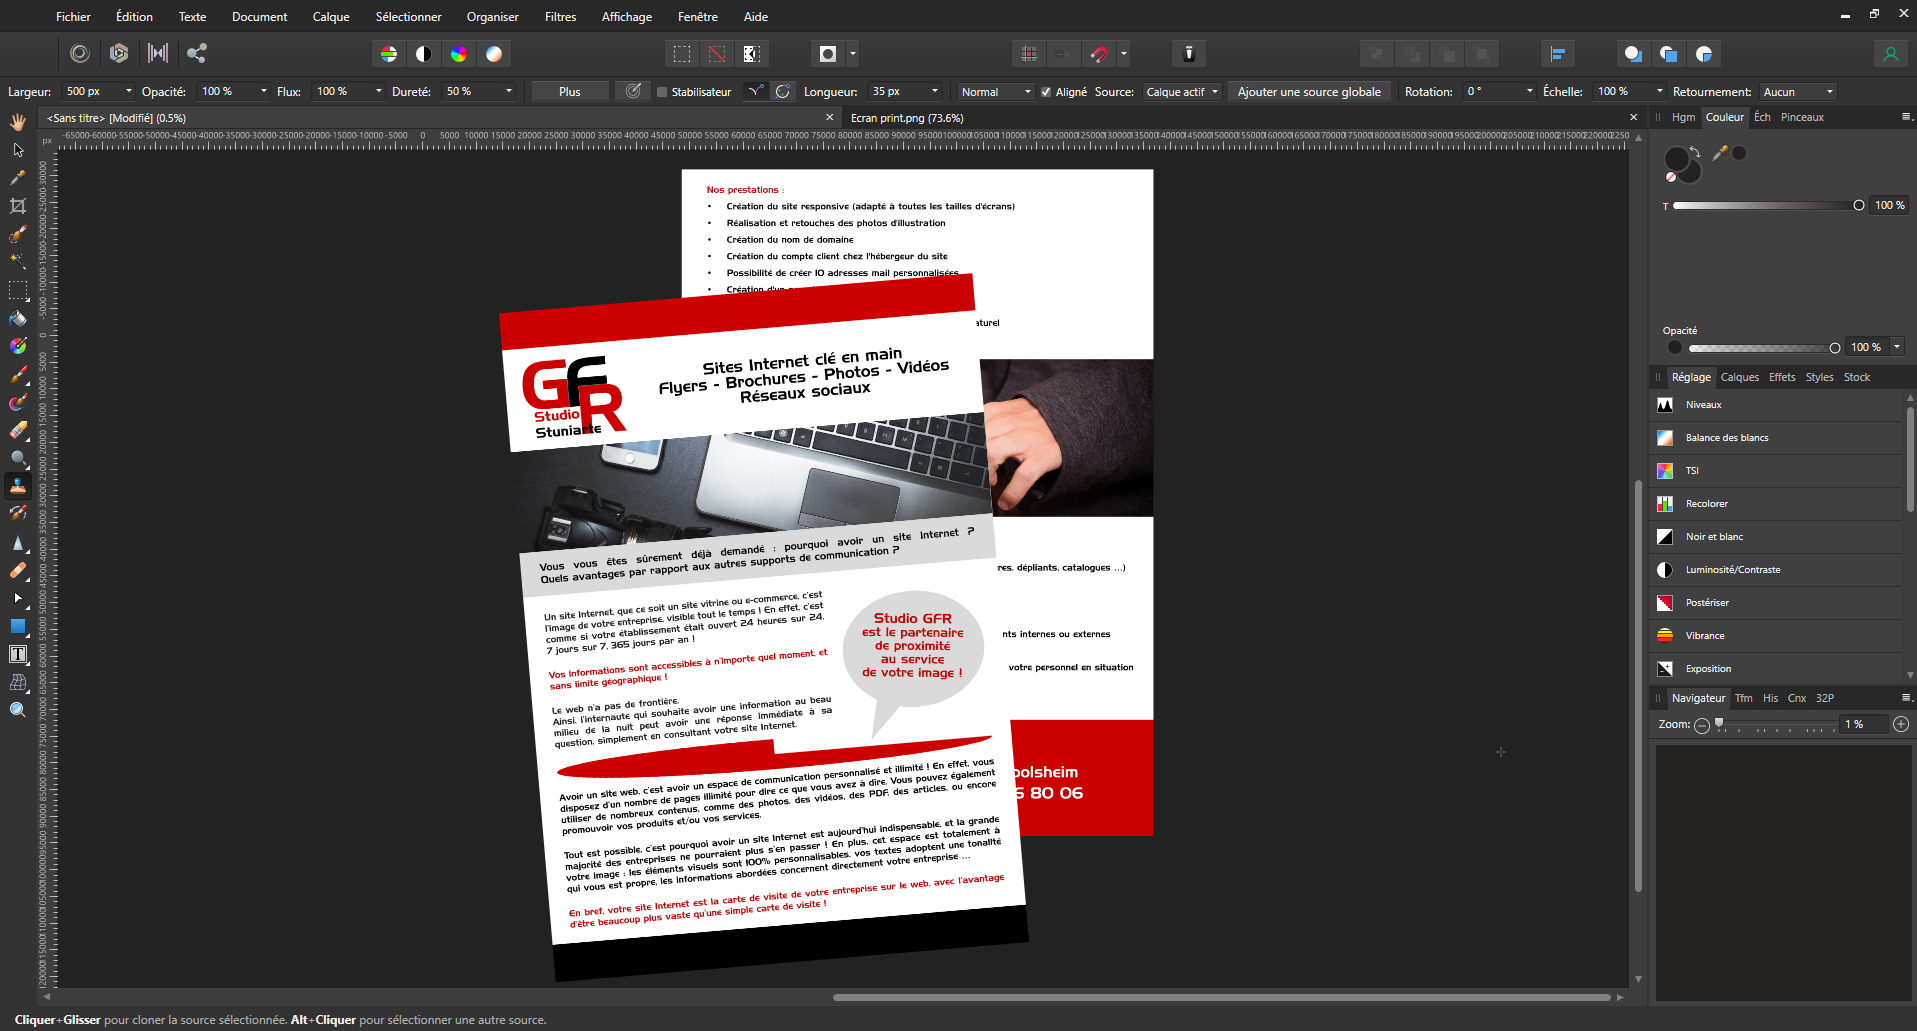Screen dimensions: 1917x1031
Task: Select the Rectangle shape tool
Action: point(18,626)
